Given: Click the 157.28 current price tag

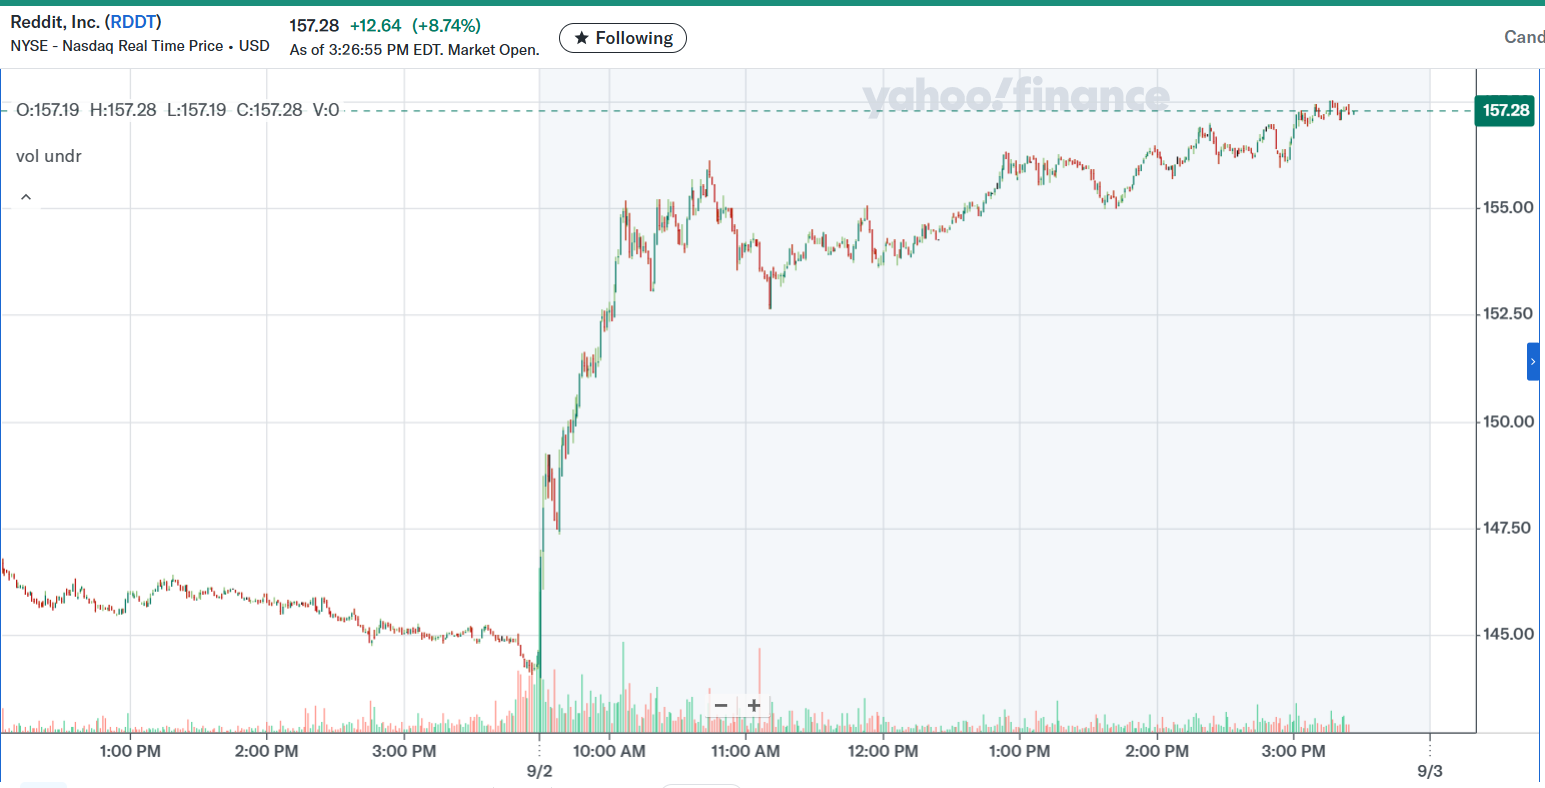Looking at the screenshot, I should [x=1505, y=110].
